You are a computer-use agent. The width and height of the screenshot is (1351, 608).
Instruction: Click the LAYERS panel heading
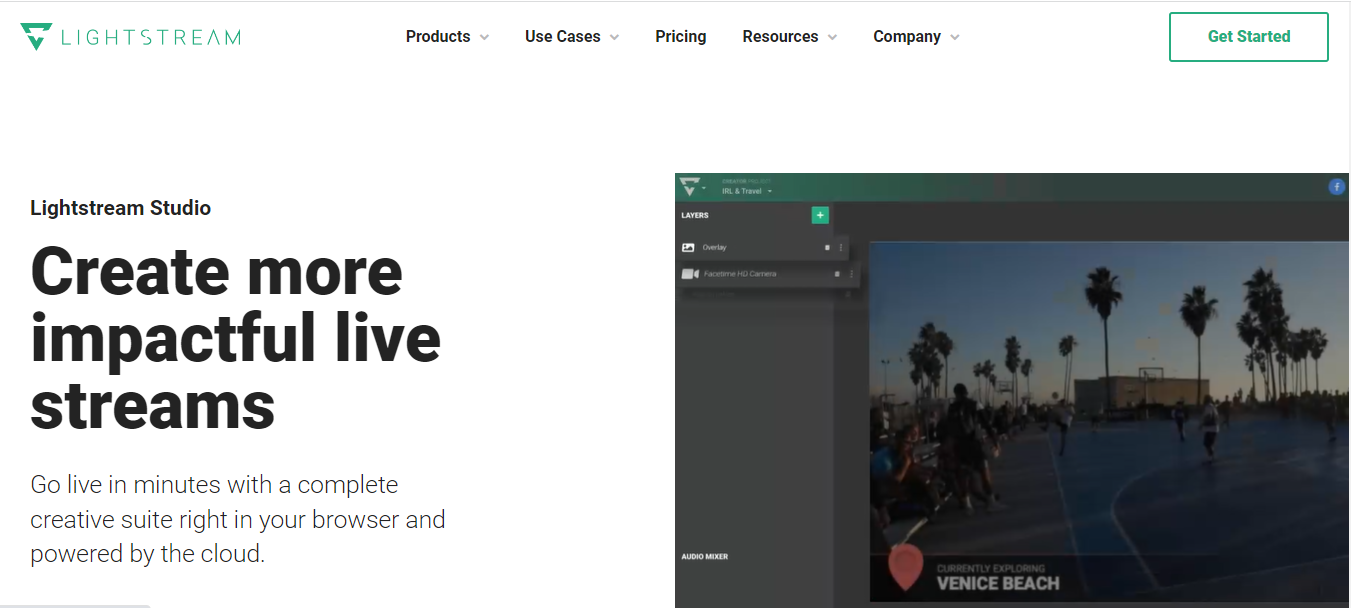695,215
